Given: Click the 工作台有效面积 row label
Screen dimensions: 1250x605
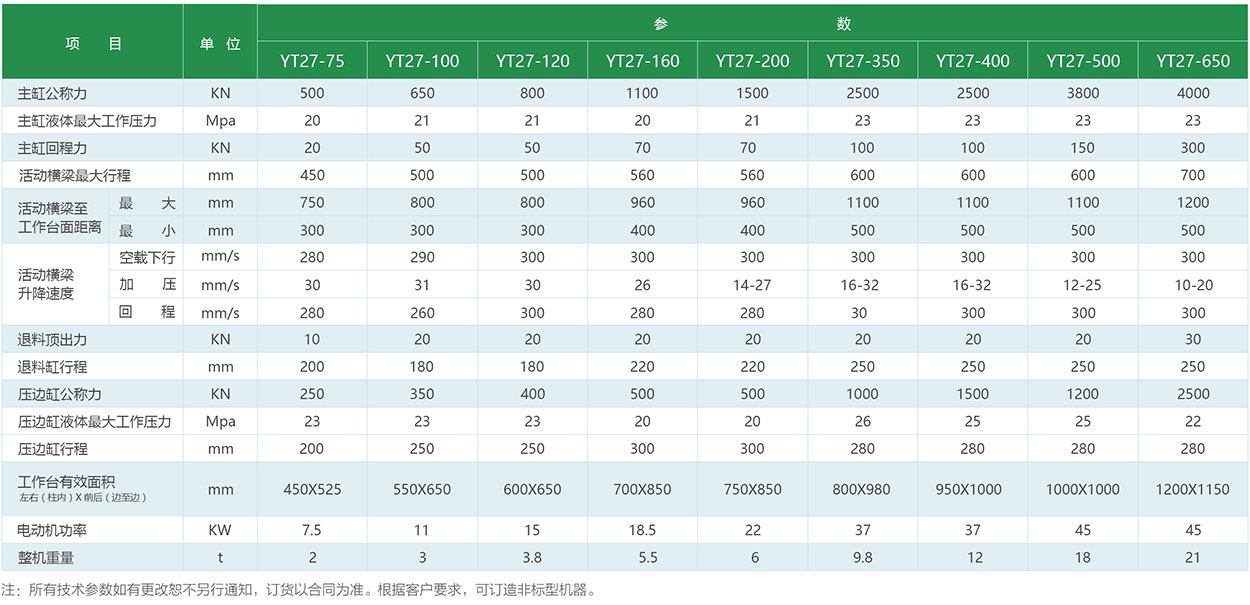Looking at the screenshot, I should (67, 482).
